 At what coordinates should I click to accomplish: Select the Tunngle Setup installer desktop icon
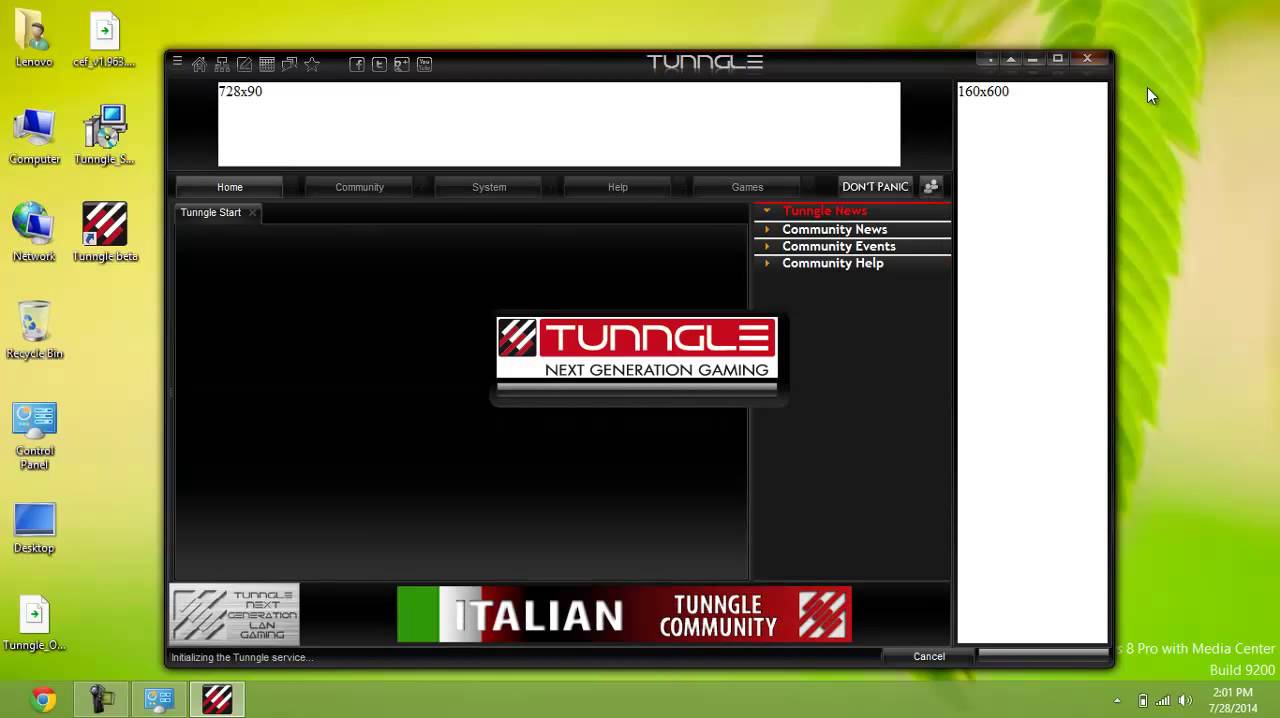104,136
